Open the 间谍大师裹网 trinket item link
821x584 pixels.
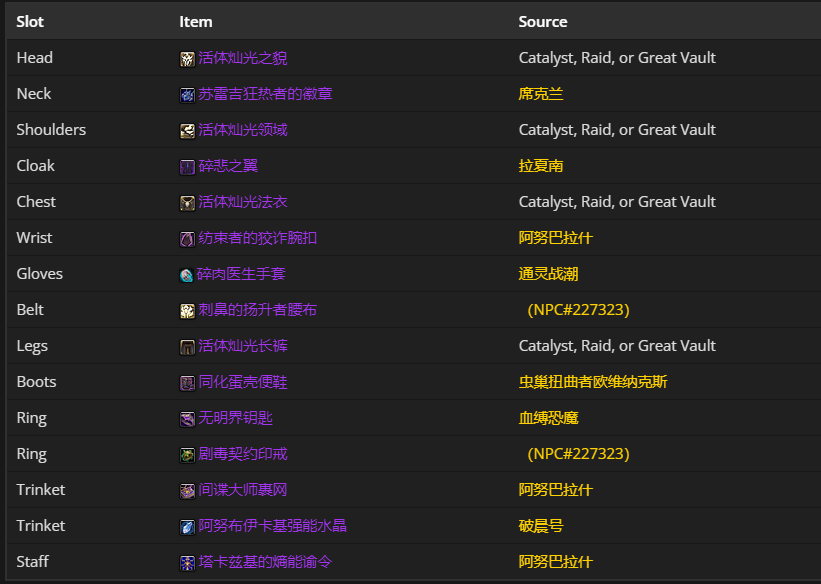tap(243, 490)
